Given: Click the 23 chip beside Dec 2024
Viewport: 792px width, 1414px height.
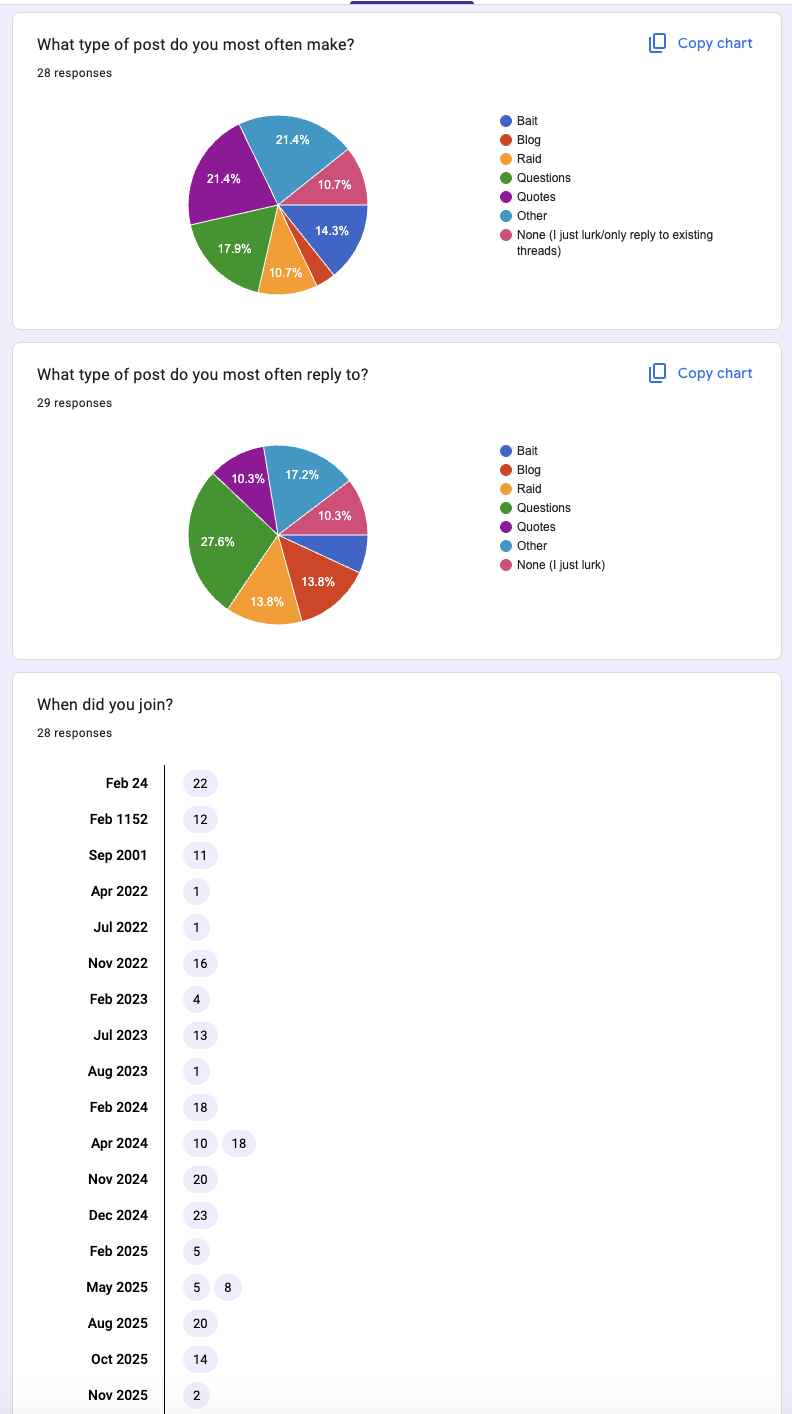Looking at the screenshot, I should [x=200, y=1215].
